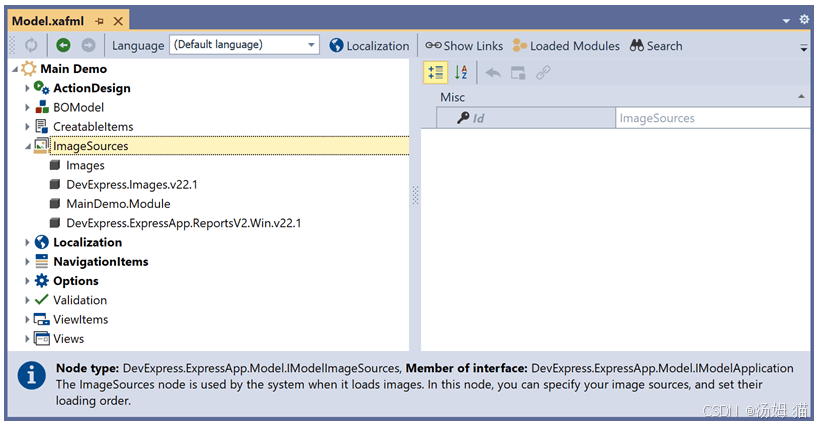Open the document tabs dropdown arrow
The width and height of the screenshot is (821, 427).
(x=786, y=21)
